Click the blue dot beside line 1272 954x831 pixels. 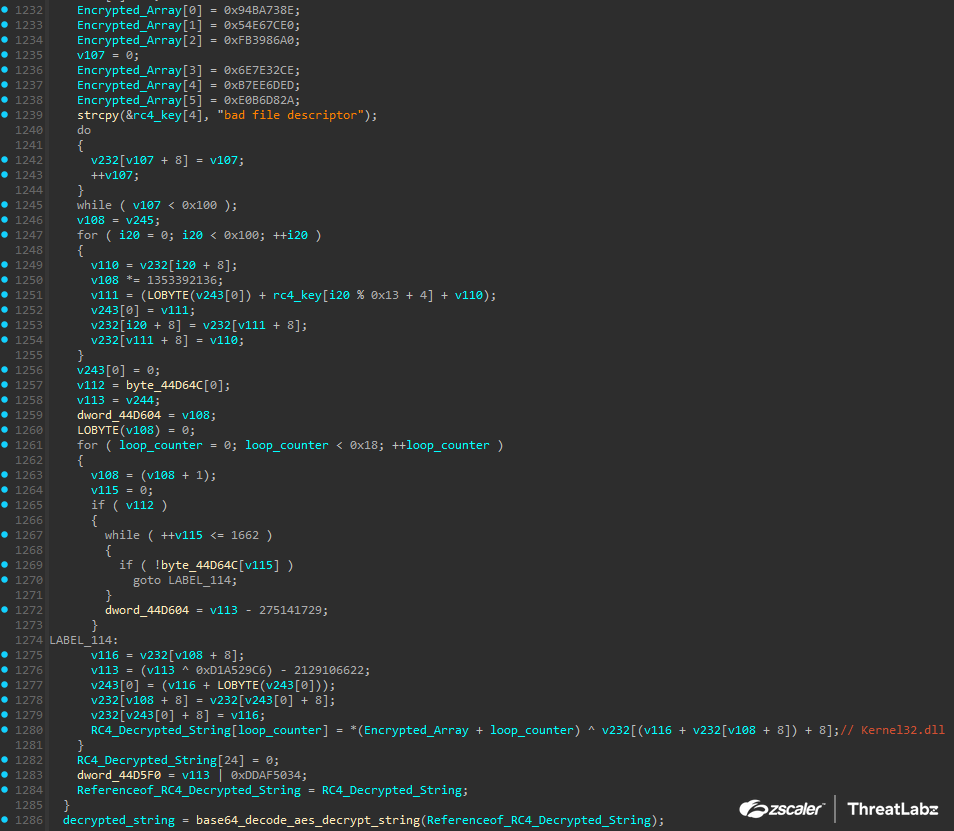[5, 610]
